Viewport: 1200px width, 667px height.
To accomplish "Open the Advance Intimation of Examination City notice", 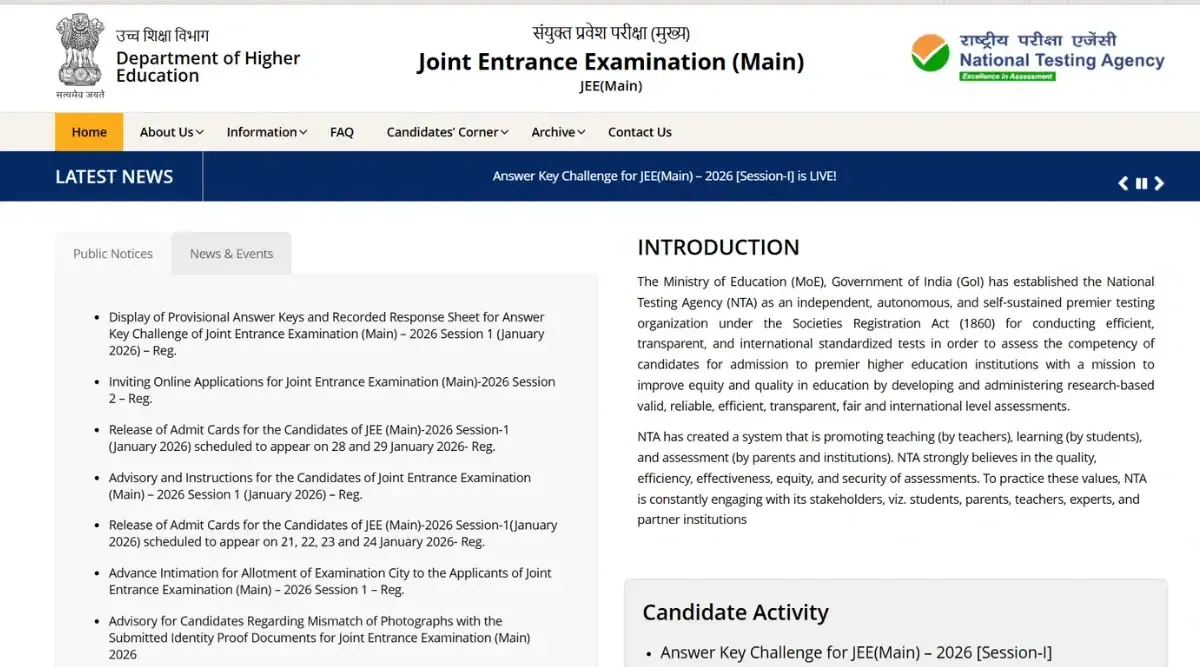I will pyautogui.click(x=330, y=581).
